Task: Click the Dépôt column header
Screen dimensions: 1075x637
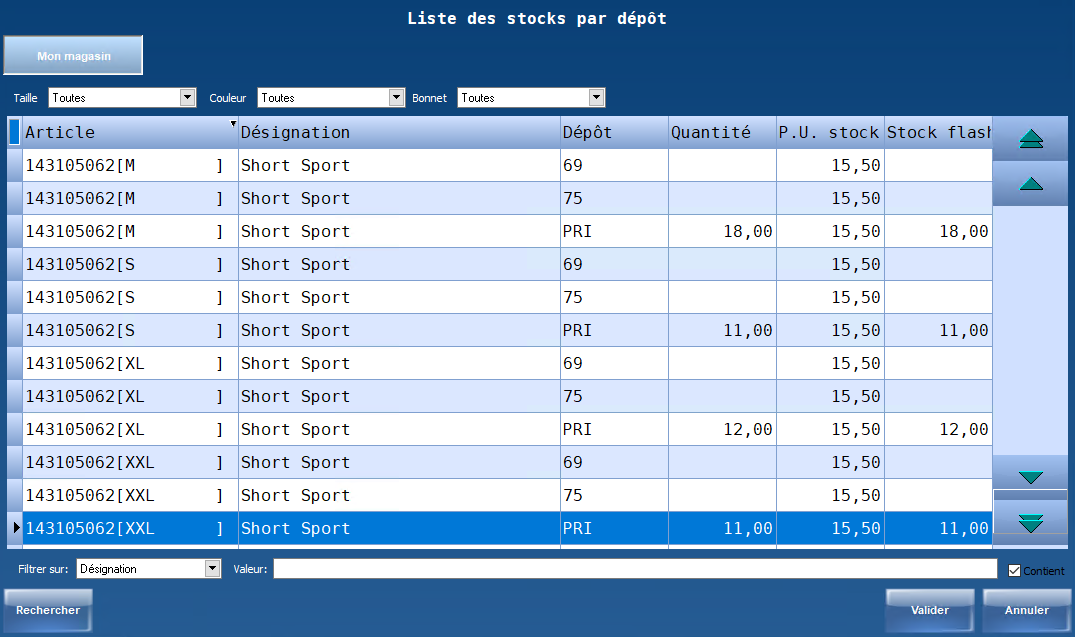Action: [x=613, y=132]
